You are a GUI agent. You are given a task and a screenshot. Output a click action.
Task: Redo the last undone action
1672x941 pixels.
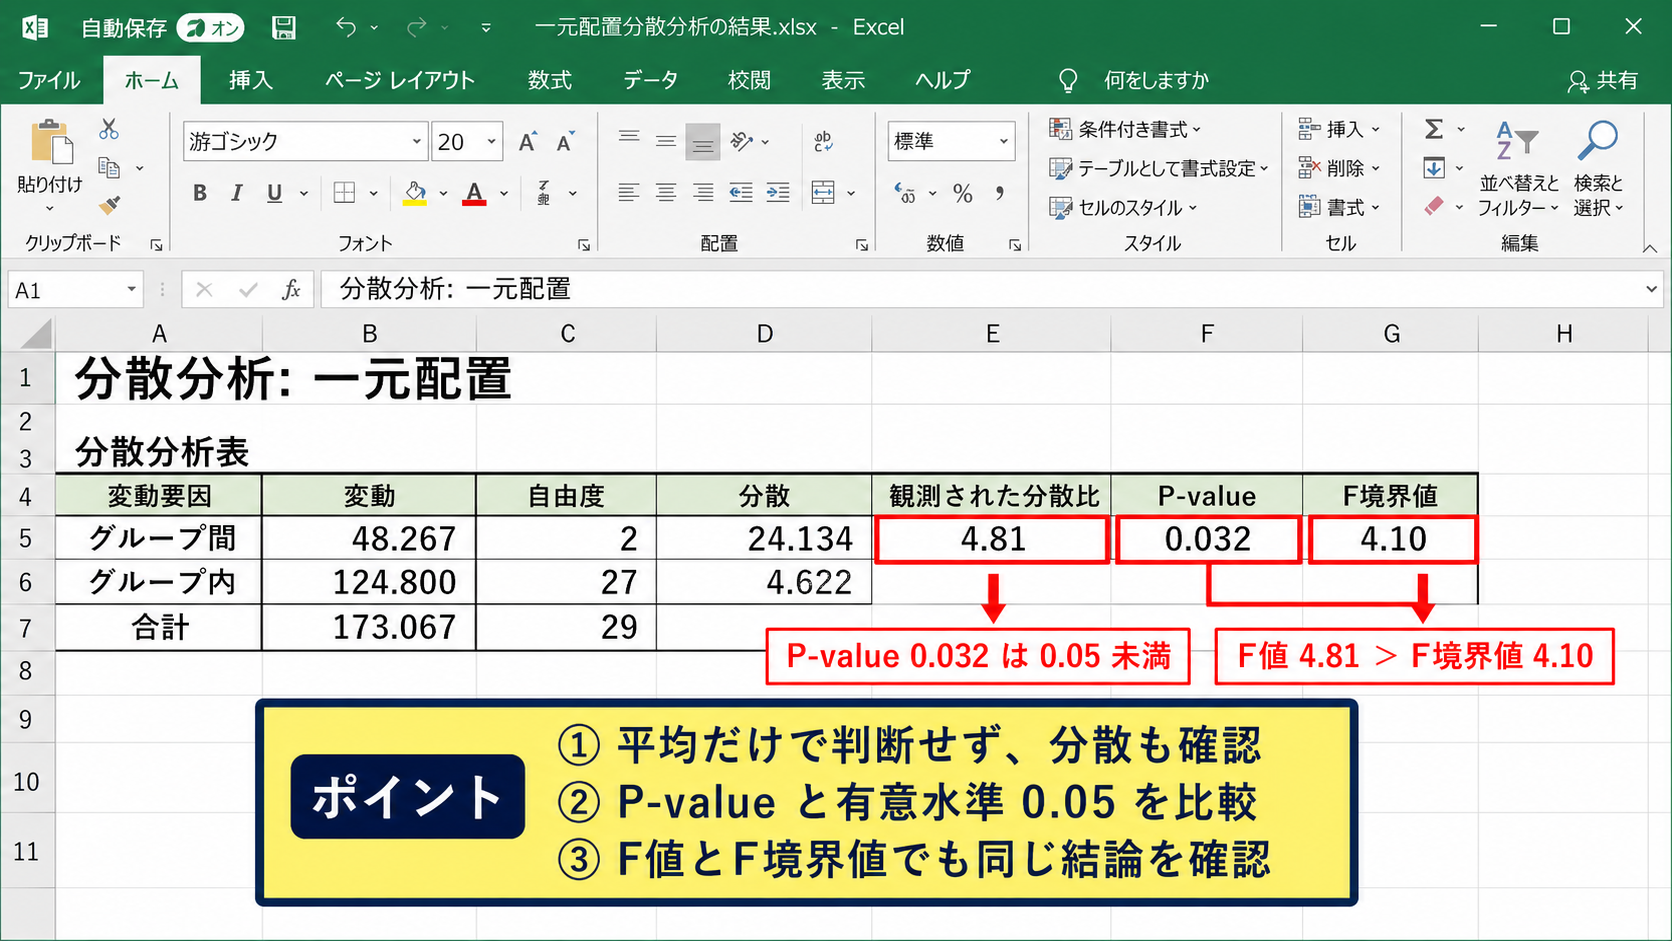point(416,28)
